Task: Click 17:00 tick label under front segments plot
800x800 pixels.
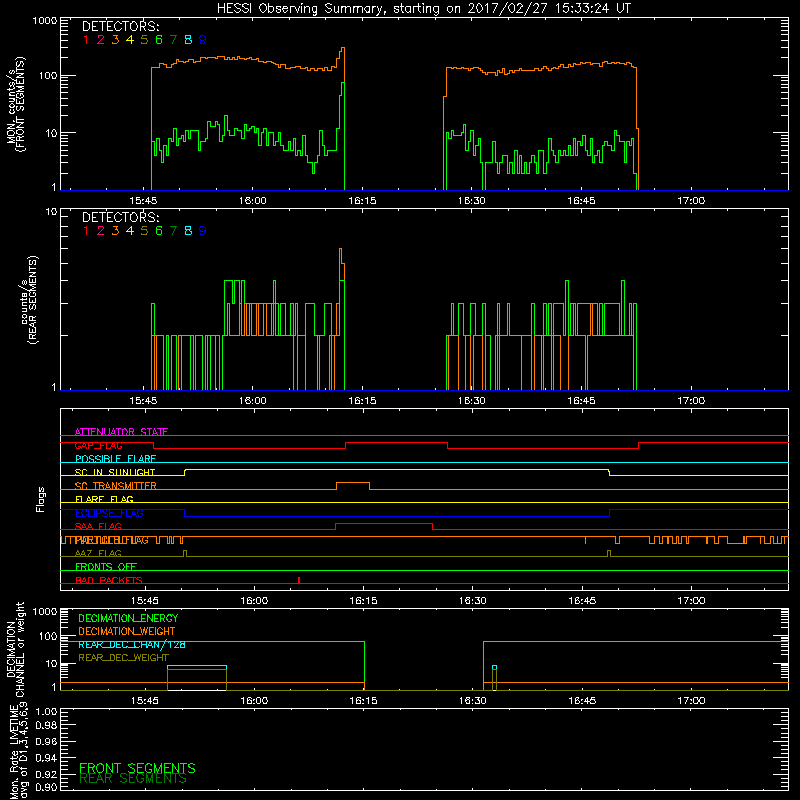Action: [x=691, y=201]
